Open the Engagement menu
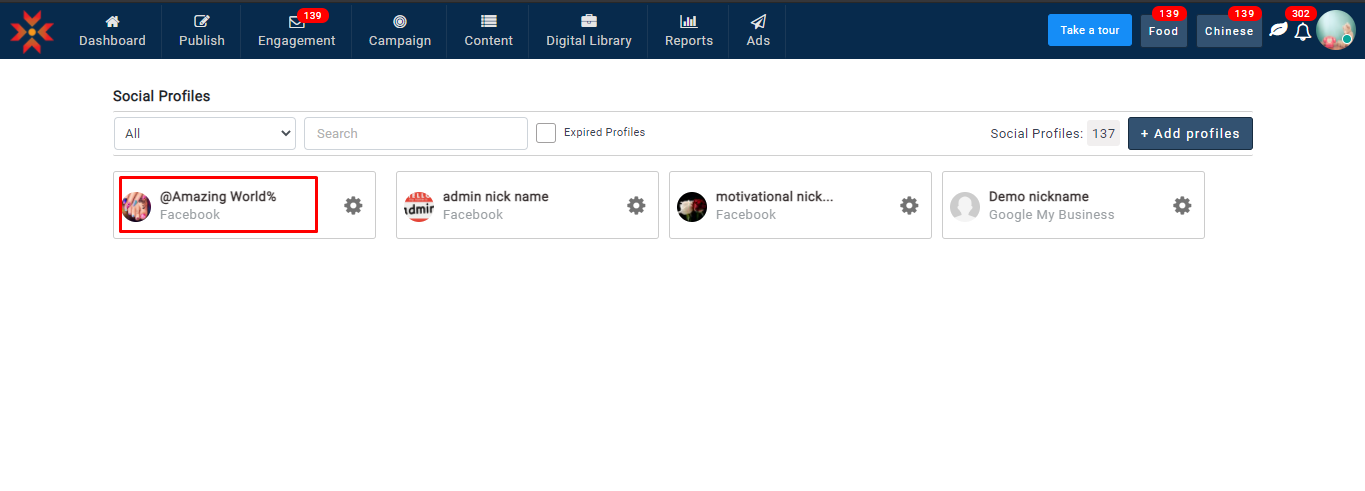Image resolution: width=1365 pixels, height=491 pixels. [296, 31]
